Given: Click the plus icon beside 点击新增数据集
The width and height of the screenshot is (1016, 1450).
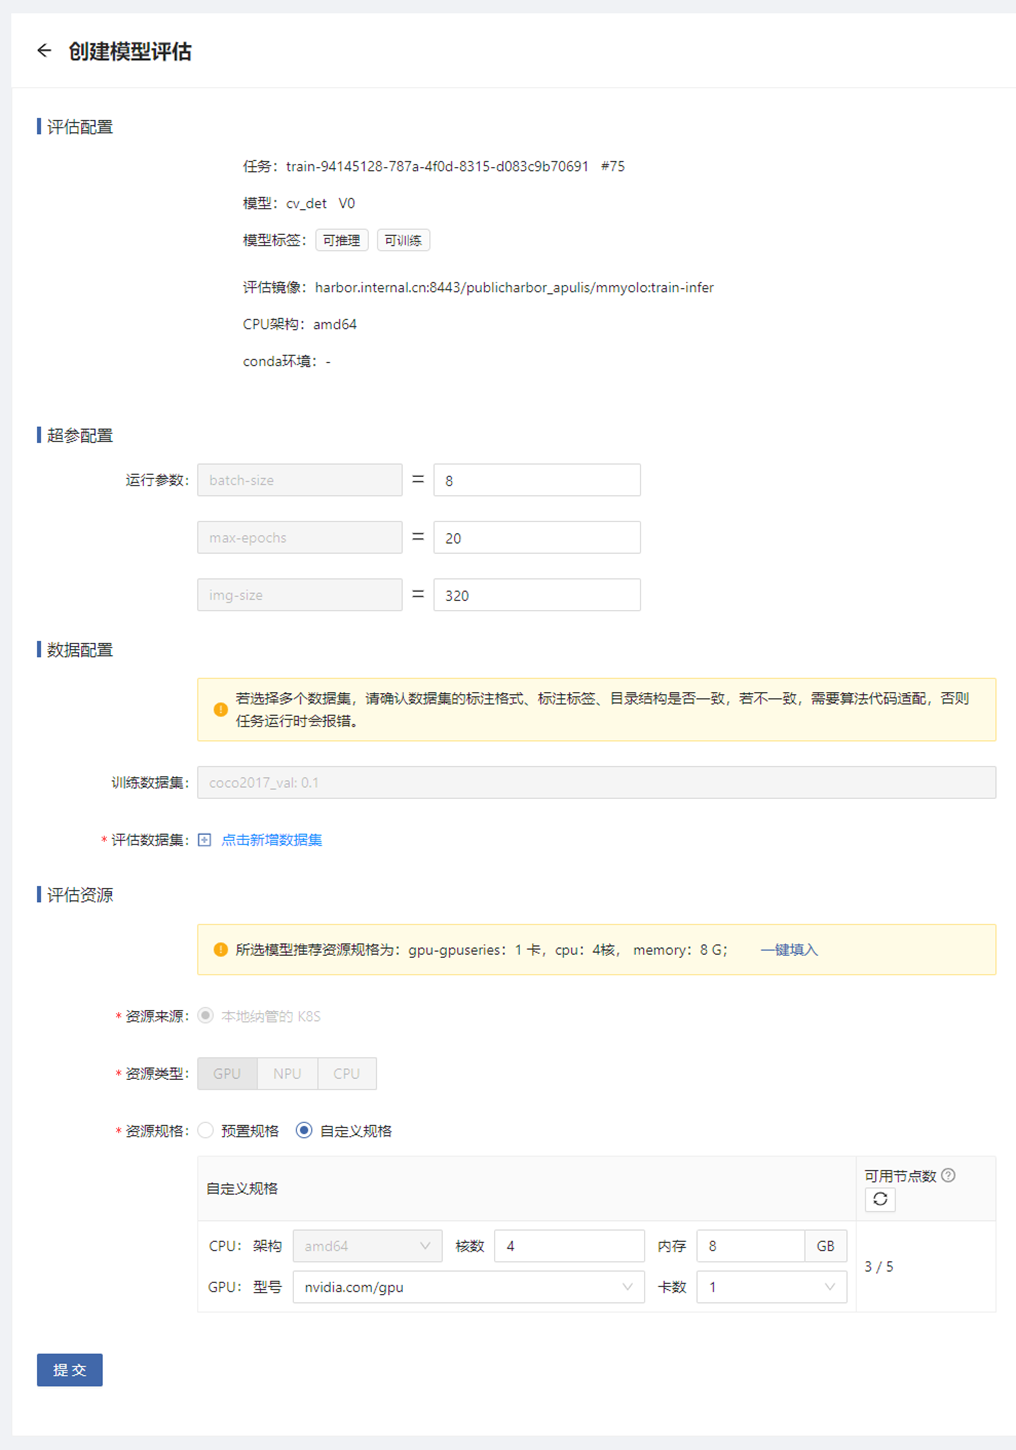Looking at the screenshot, I should coord(205,840).
